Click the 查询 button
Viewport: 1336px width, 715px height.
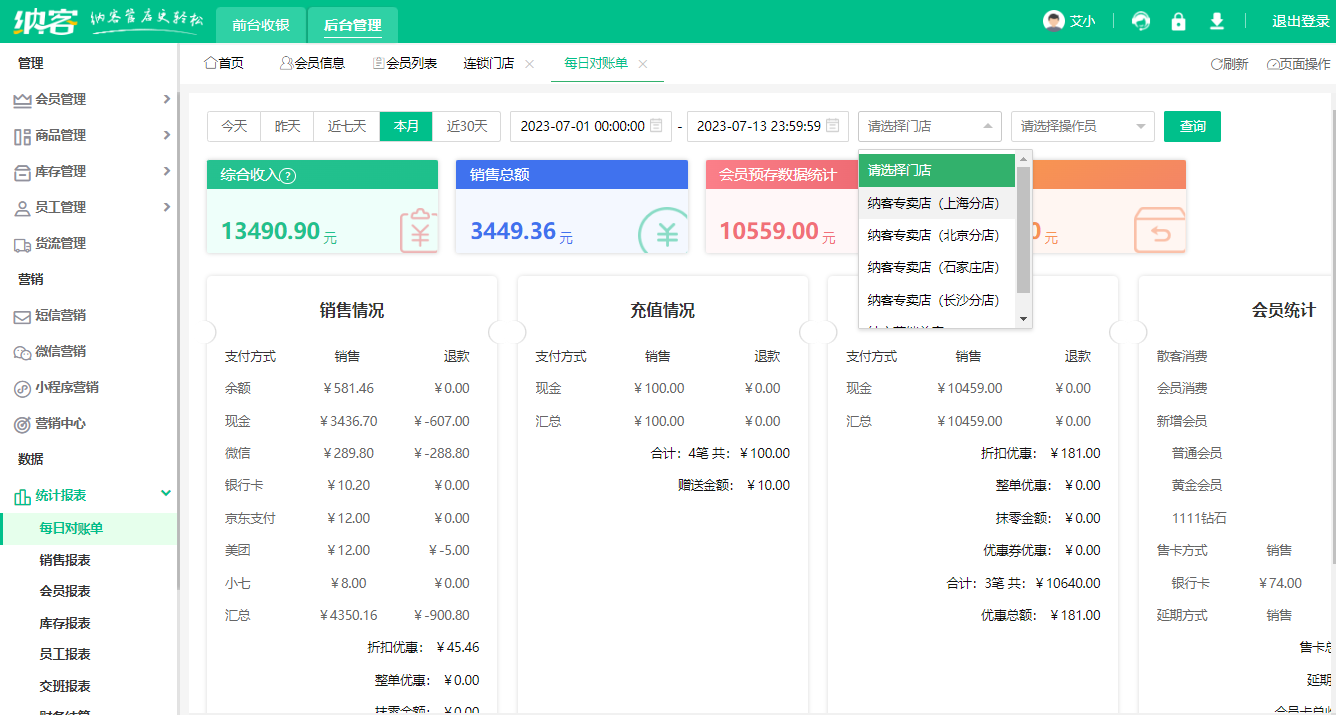1192,126
